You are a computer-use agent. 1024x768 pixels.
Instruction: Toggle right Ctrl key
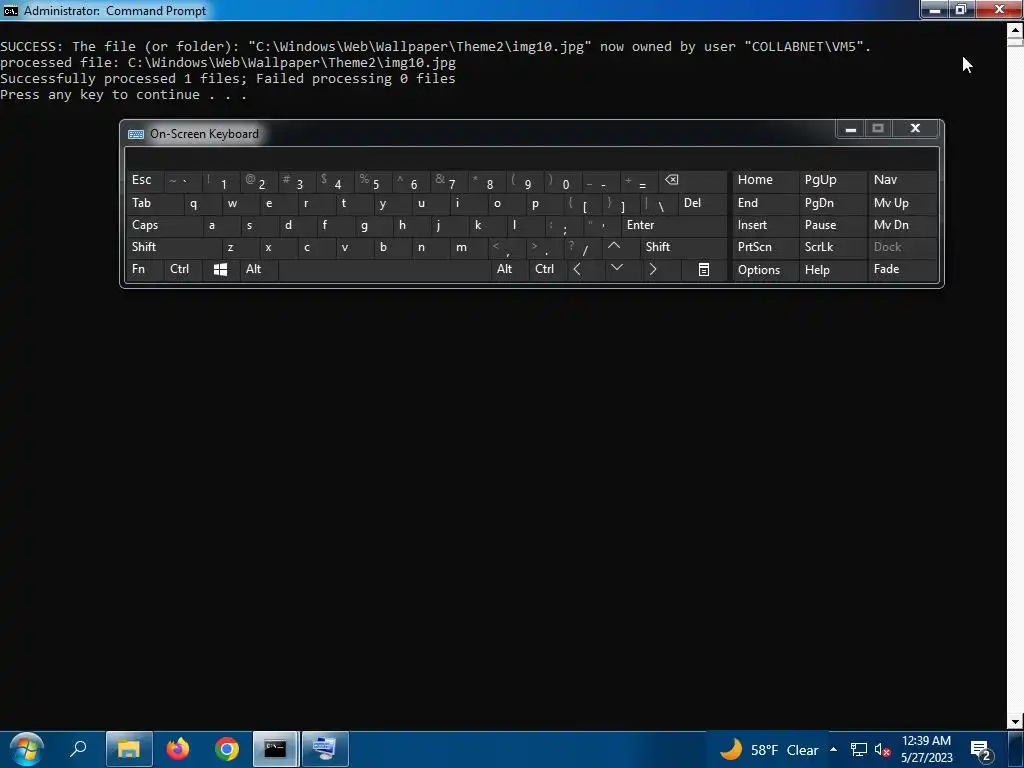(x=547, y=269)
